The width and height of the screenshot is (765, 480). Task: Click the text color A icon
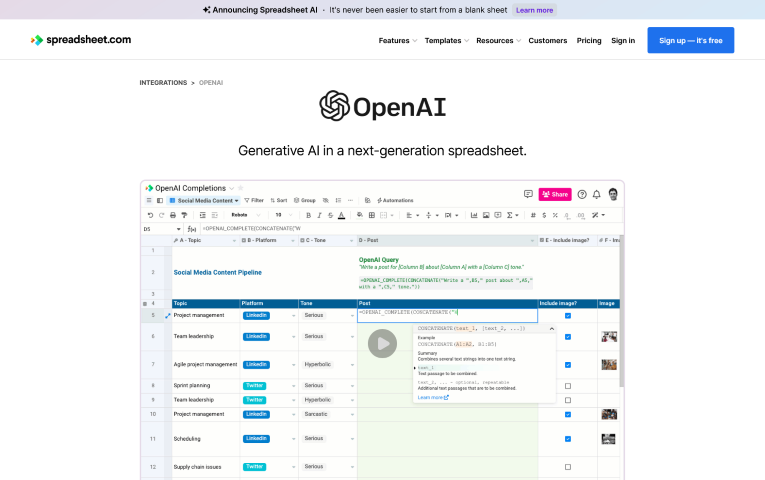[x=341, y=215]
